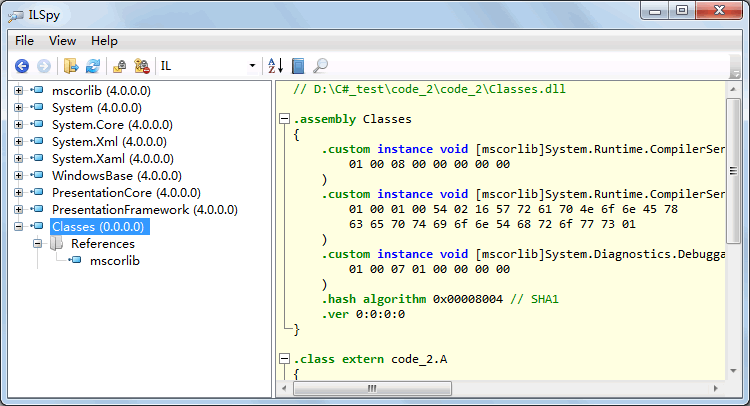Click the System.Core assembly icon

[37, 124]
